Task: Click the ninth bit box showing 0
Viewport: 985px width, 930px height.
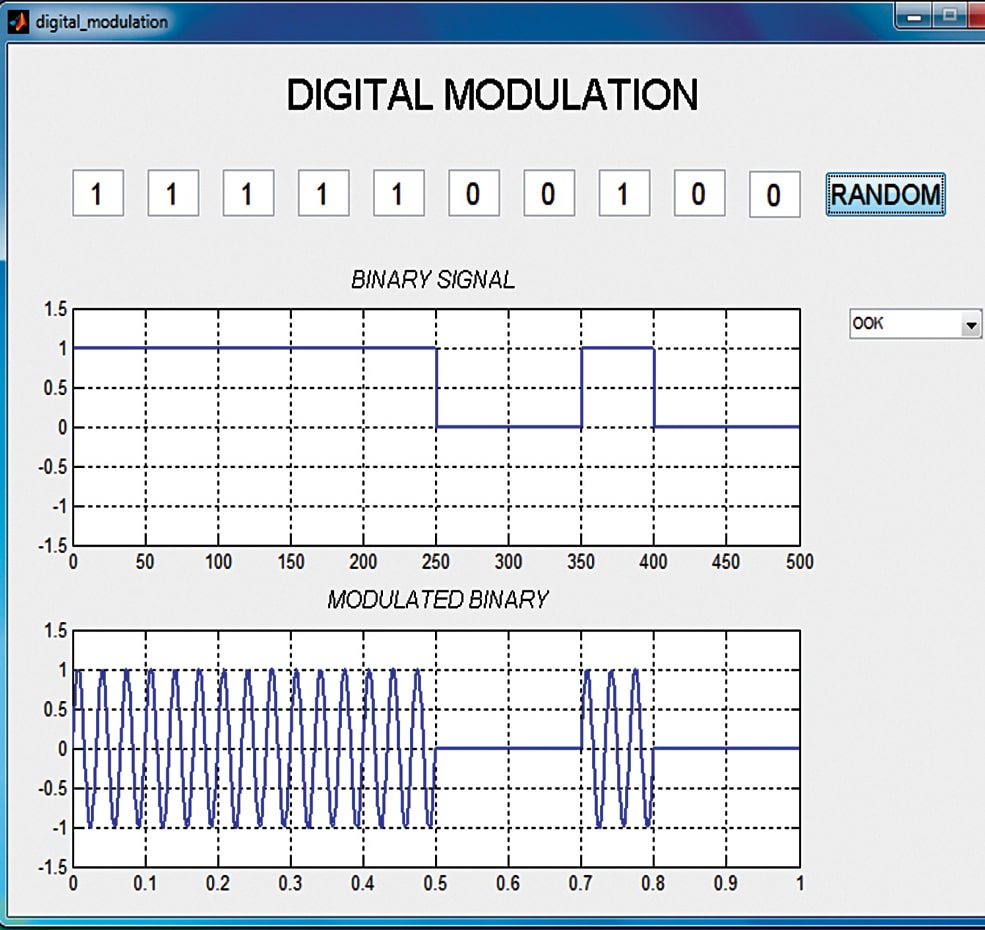Action: 697,193
